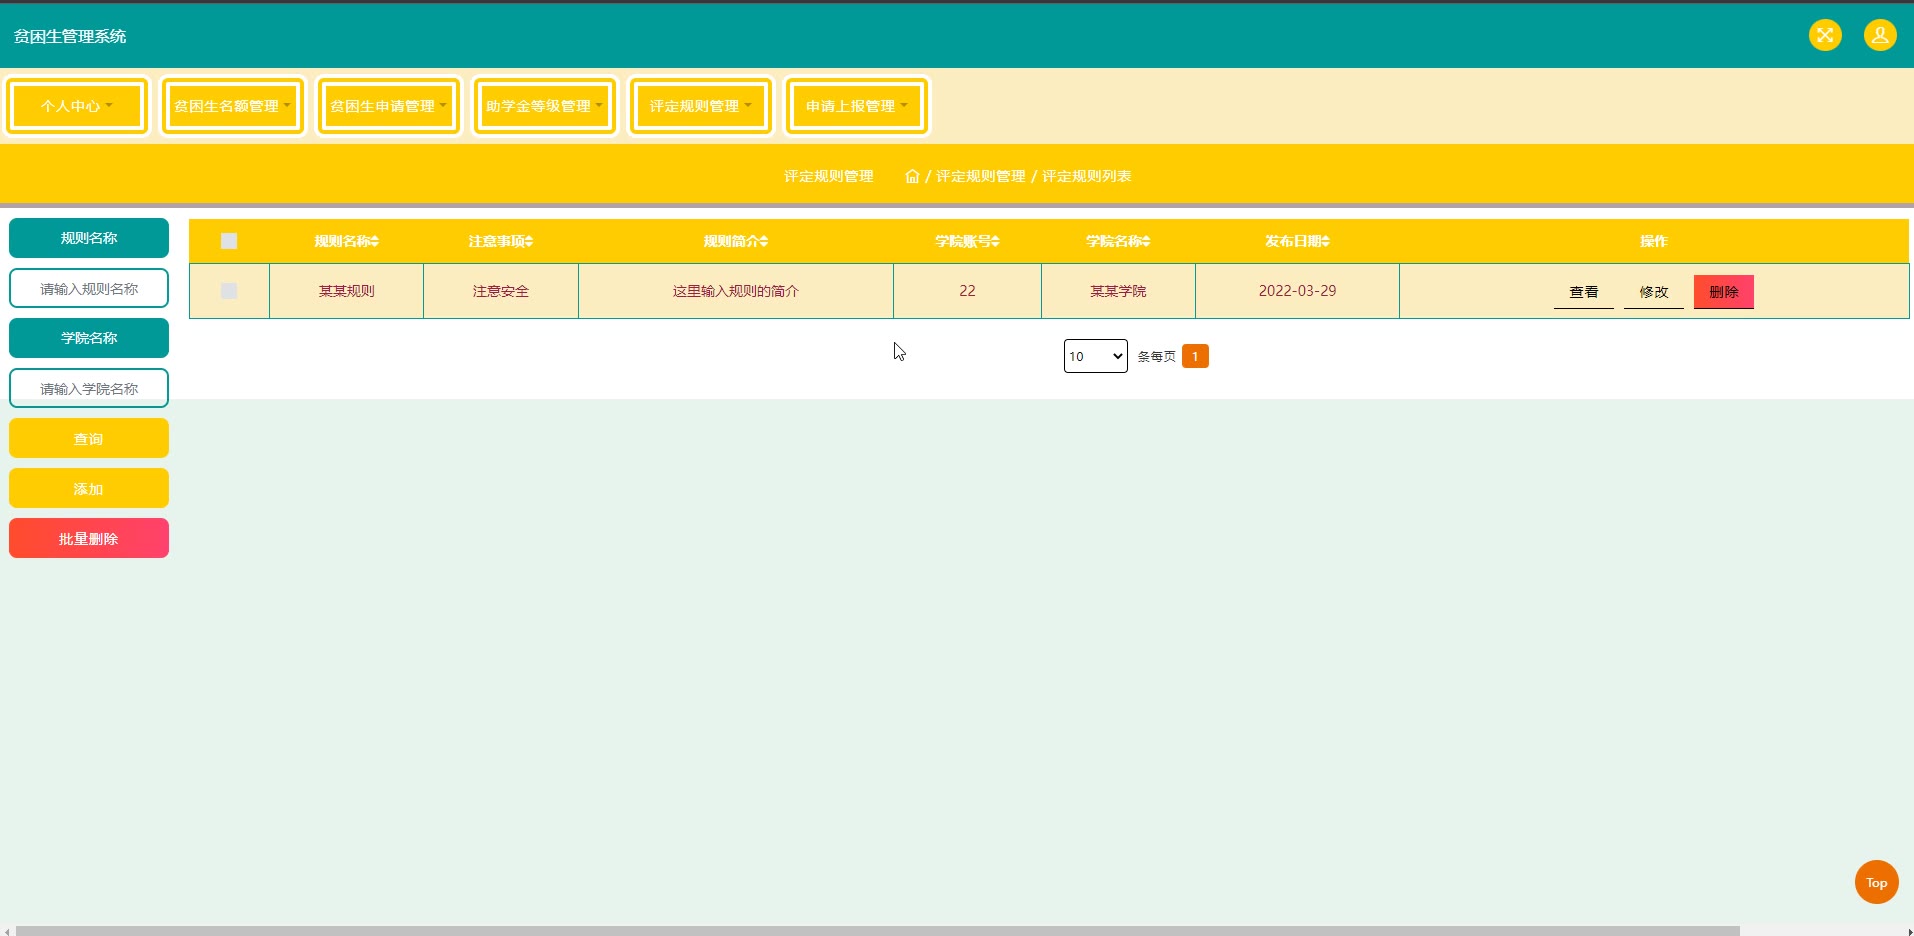
Task: Focus the 请输入规则名称 input field
Action: [x=89, y=288]
